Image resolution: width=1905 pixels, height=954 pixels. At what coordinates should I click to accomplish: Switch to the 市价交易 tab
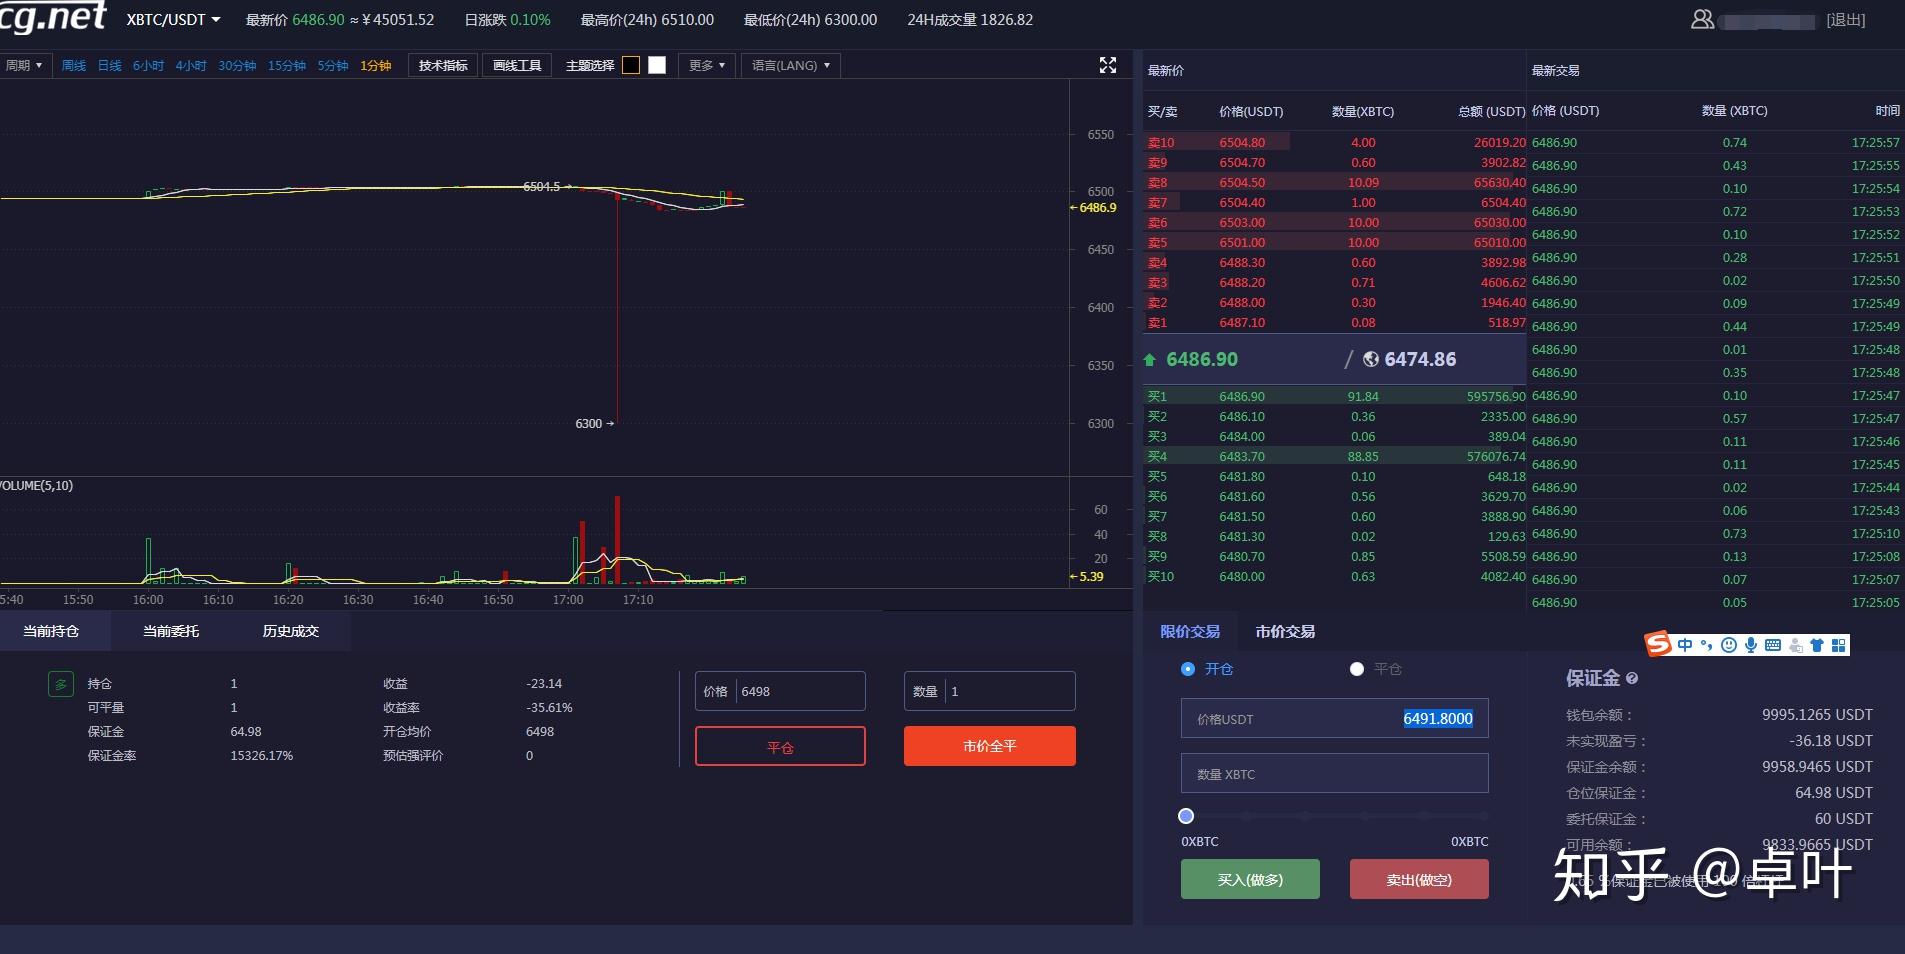pyautogui.click(x=1285, y=631)
